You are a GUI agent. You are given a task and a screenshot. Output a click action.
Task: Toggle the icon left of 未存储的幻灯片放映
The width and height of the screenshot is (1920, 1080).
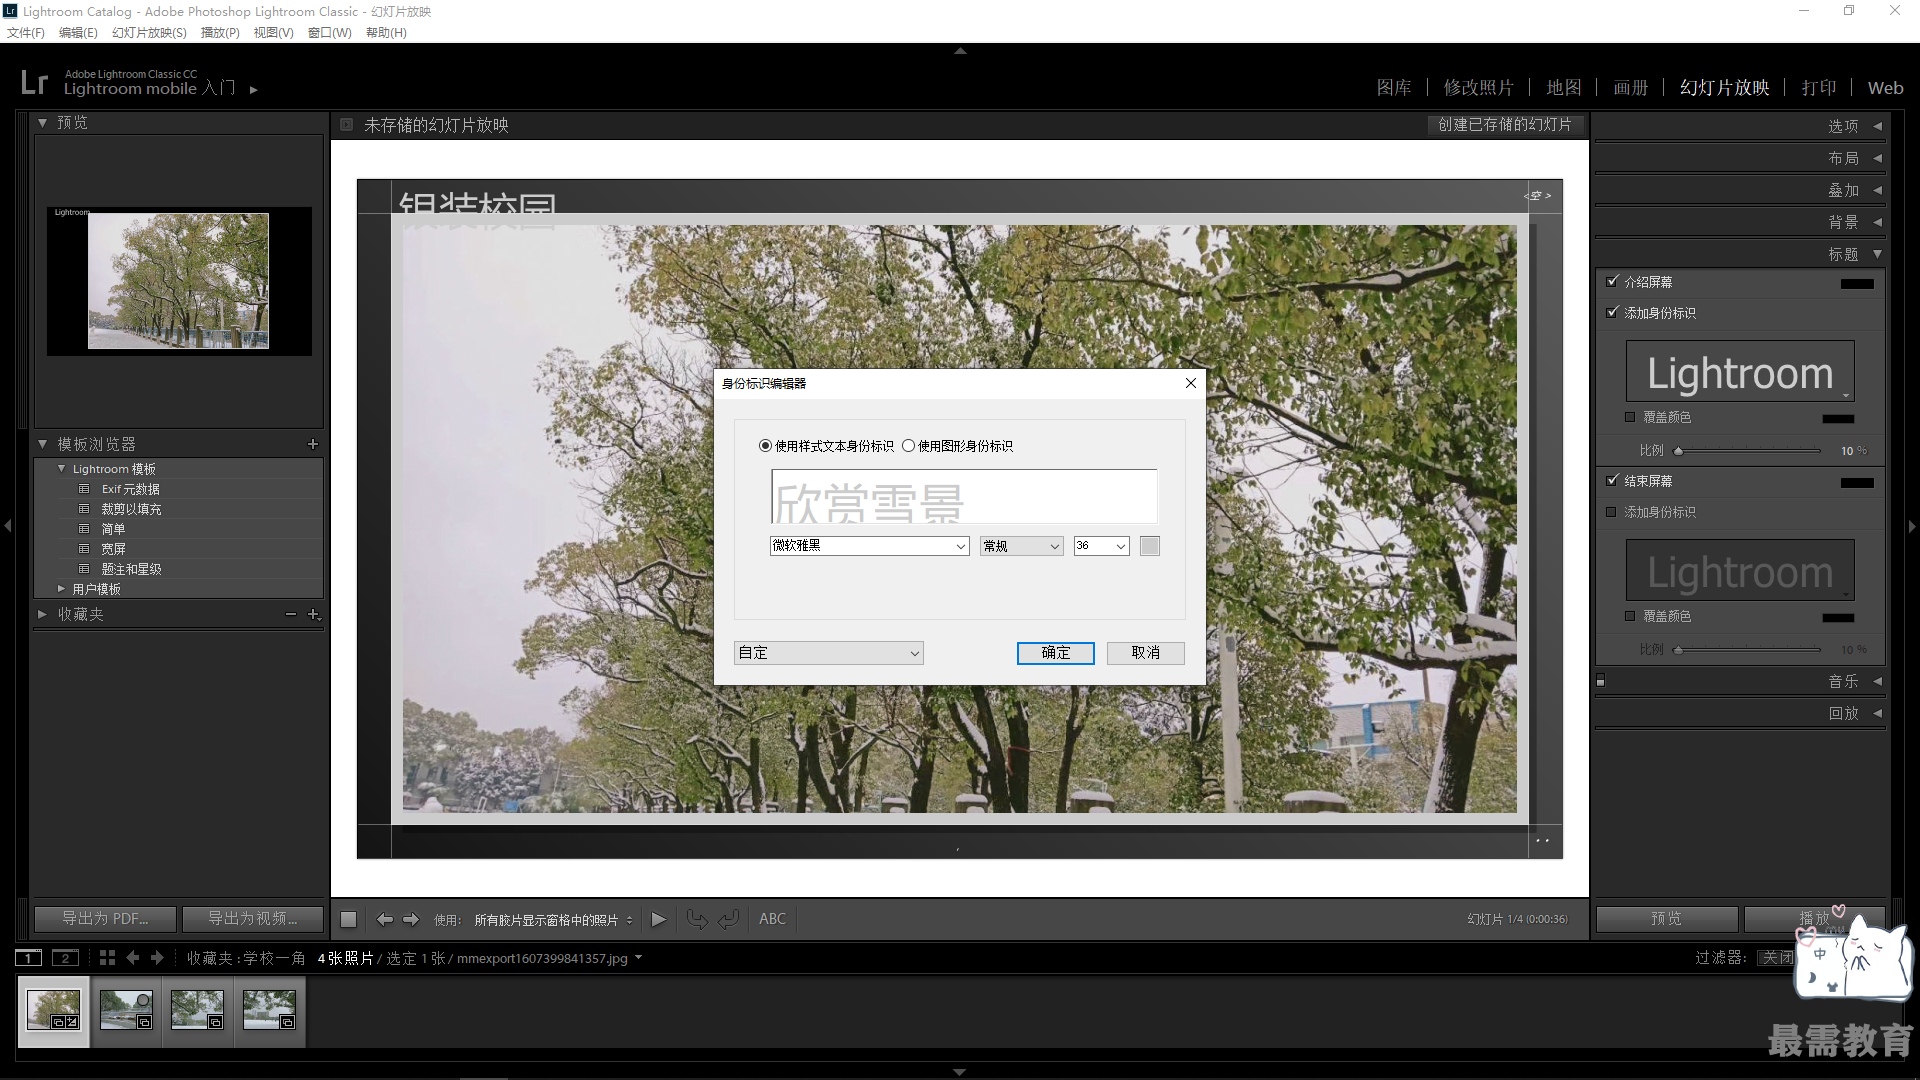point(346,125)
